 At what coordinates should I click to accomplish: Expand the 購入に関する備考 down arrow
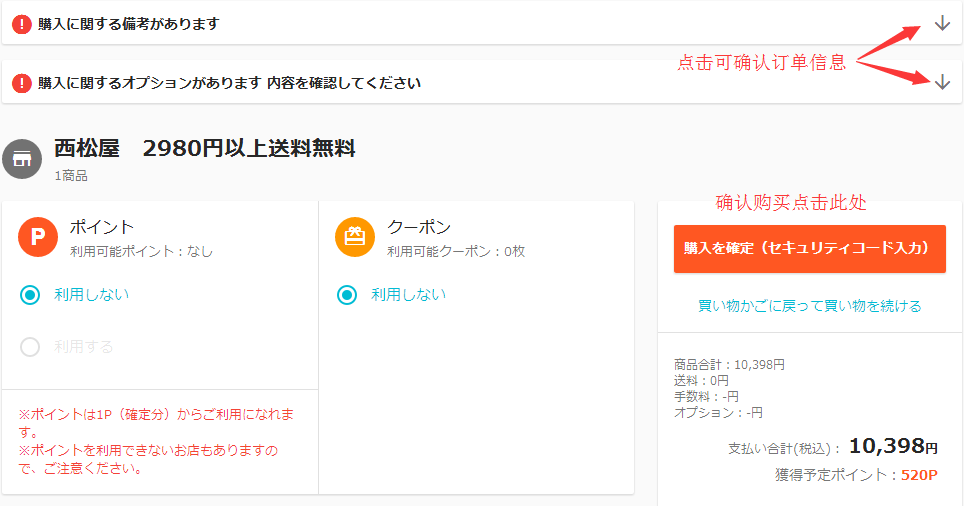(942, 24)
